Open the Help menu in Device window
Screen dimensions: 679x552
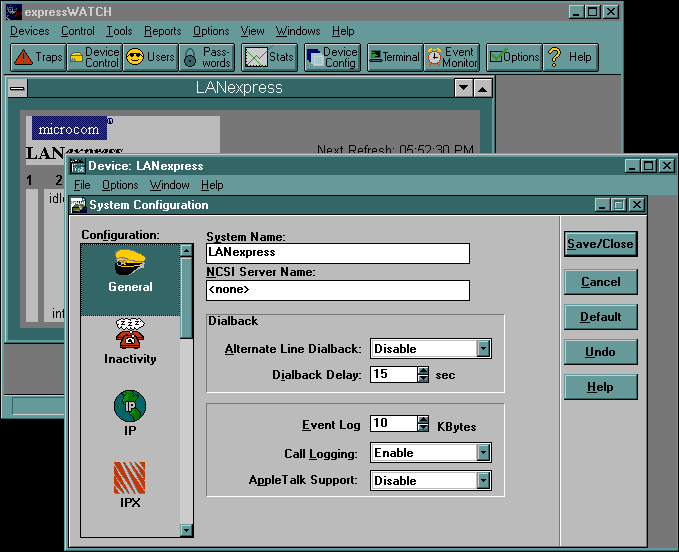point(212,185)
